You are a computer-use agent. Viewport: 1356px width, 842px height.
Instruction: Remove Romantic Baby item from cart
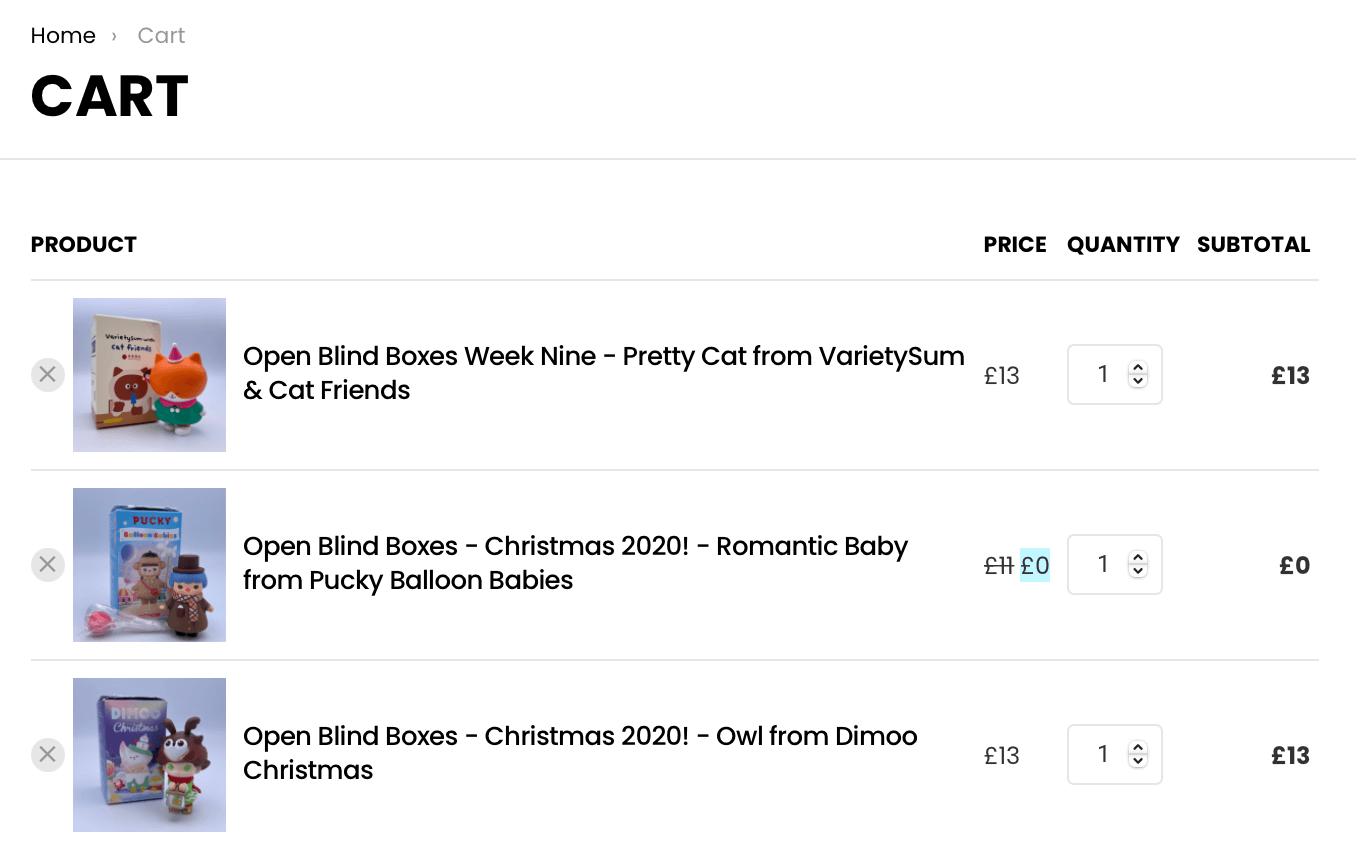click(47, 565)
